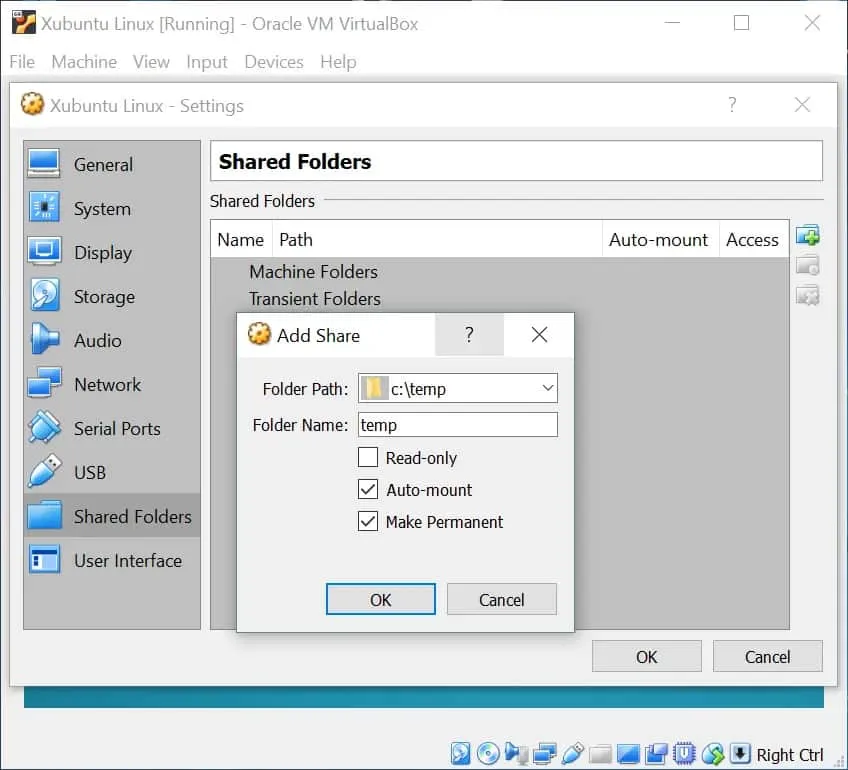Click the keyboard capture arrow icon
The height and width of the screenshot is (770, 848).
click(740, 754)
